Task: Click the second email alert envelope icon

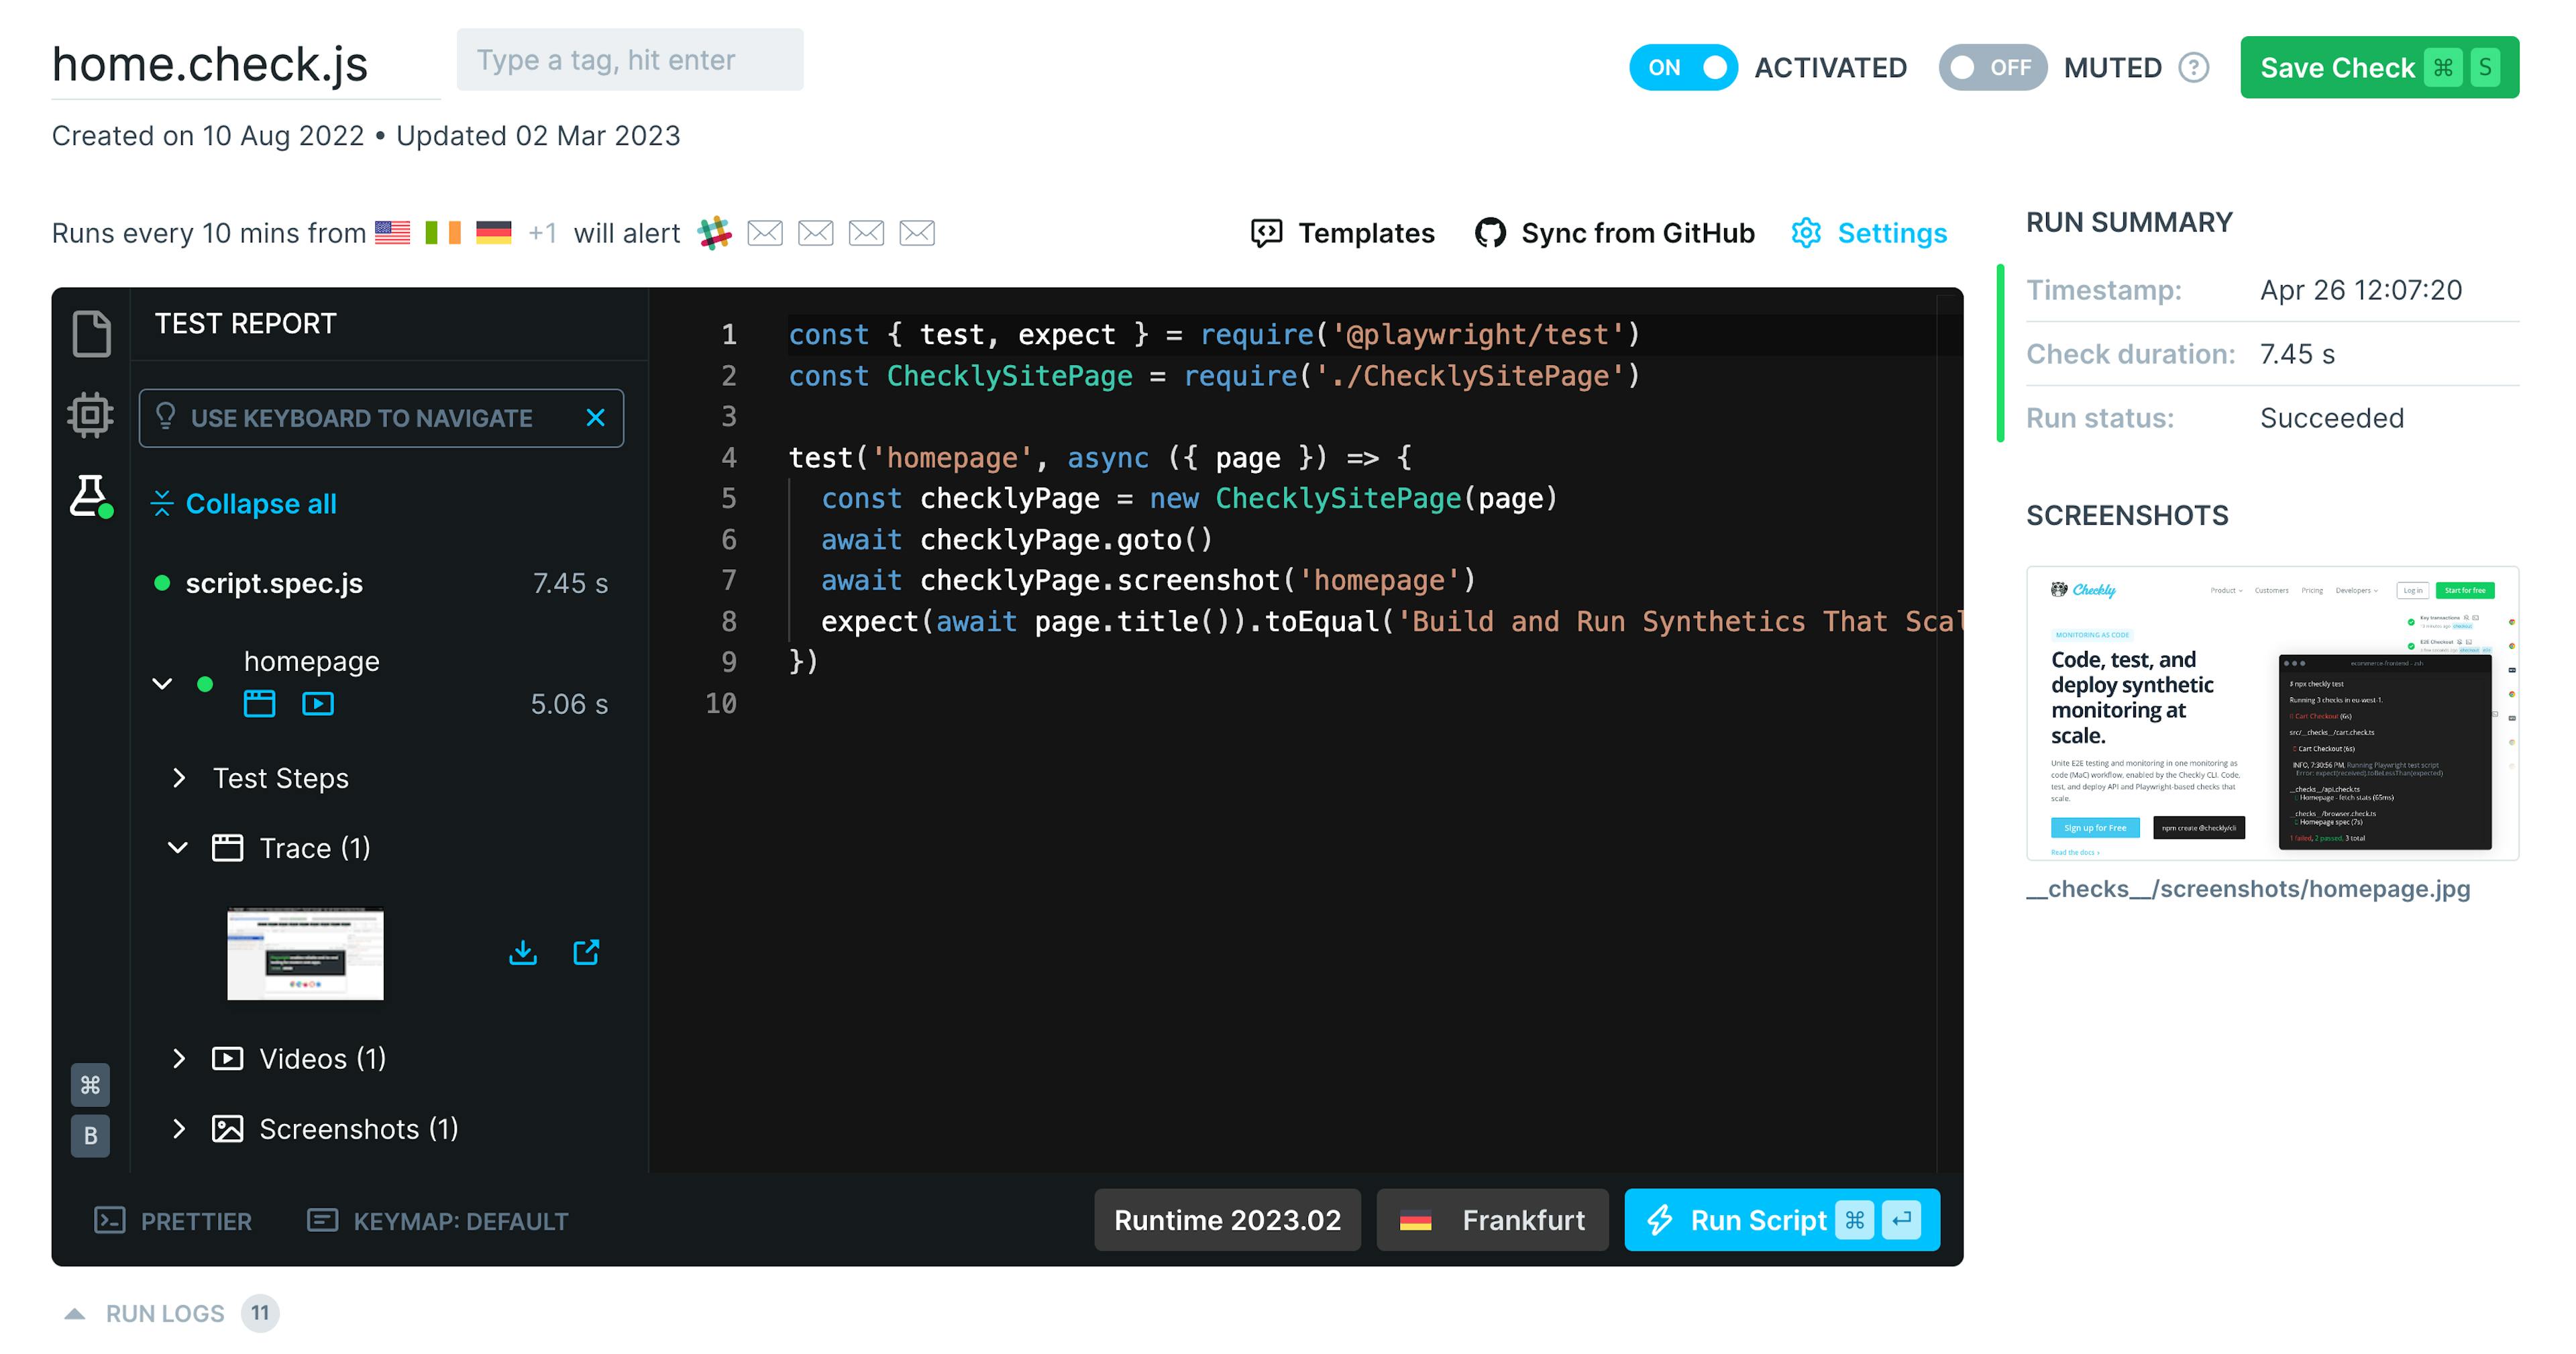Action: tap(816, 233)
